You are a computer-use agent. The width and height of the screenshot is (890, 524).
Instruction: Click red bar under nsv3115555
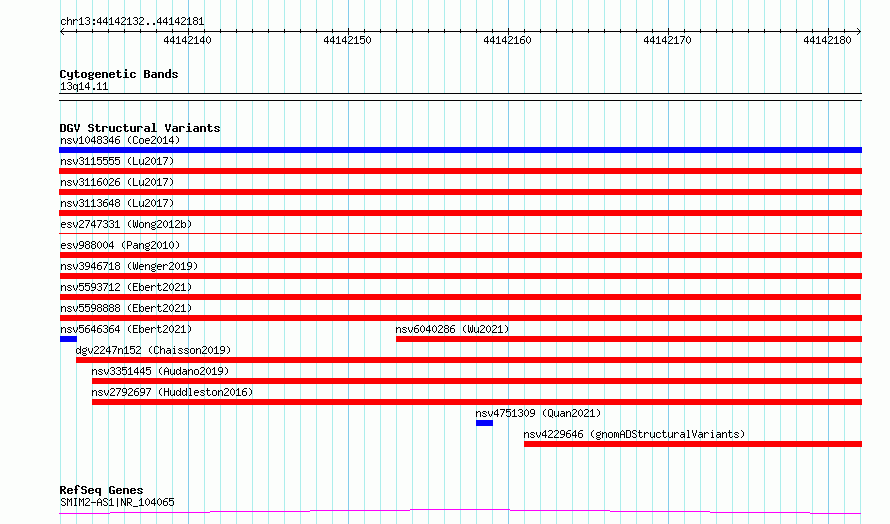460,171
